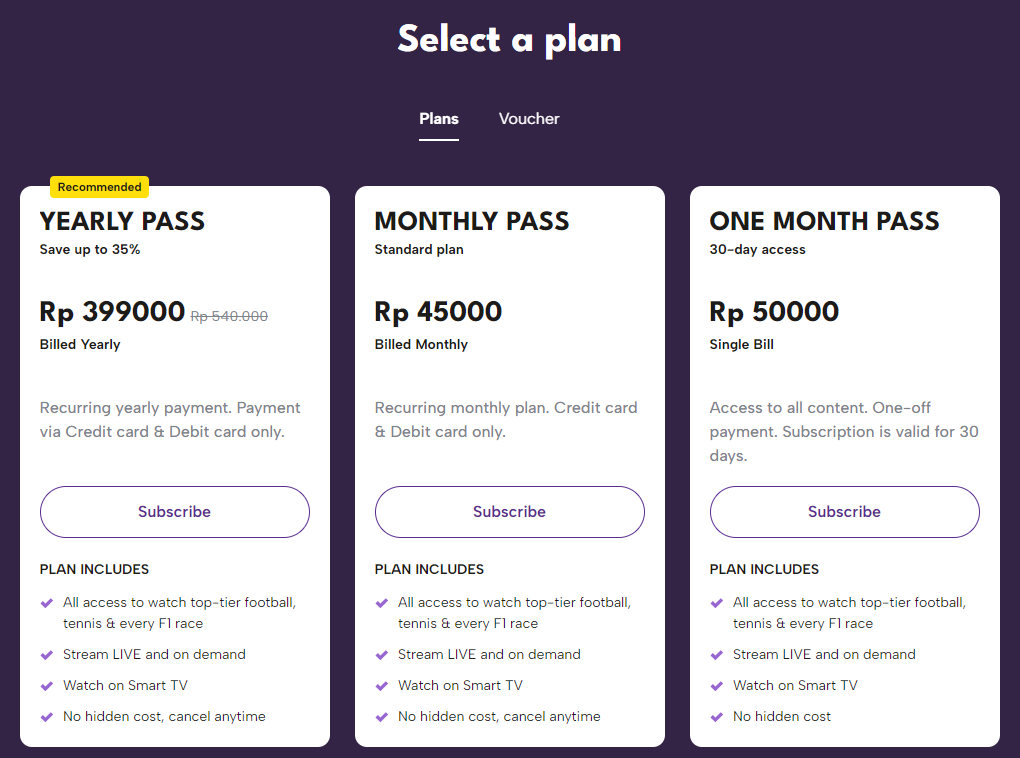Switch to the Voucher tab
Viewport: 1020px width, 758px height.
[529, 119]
